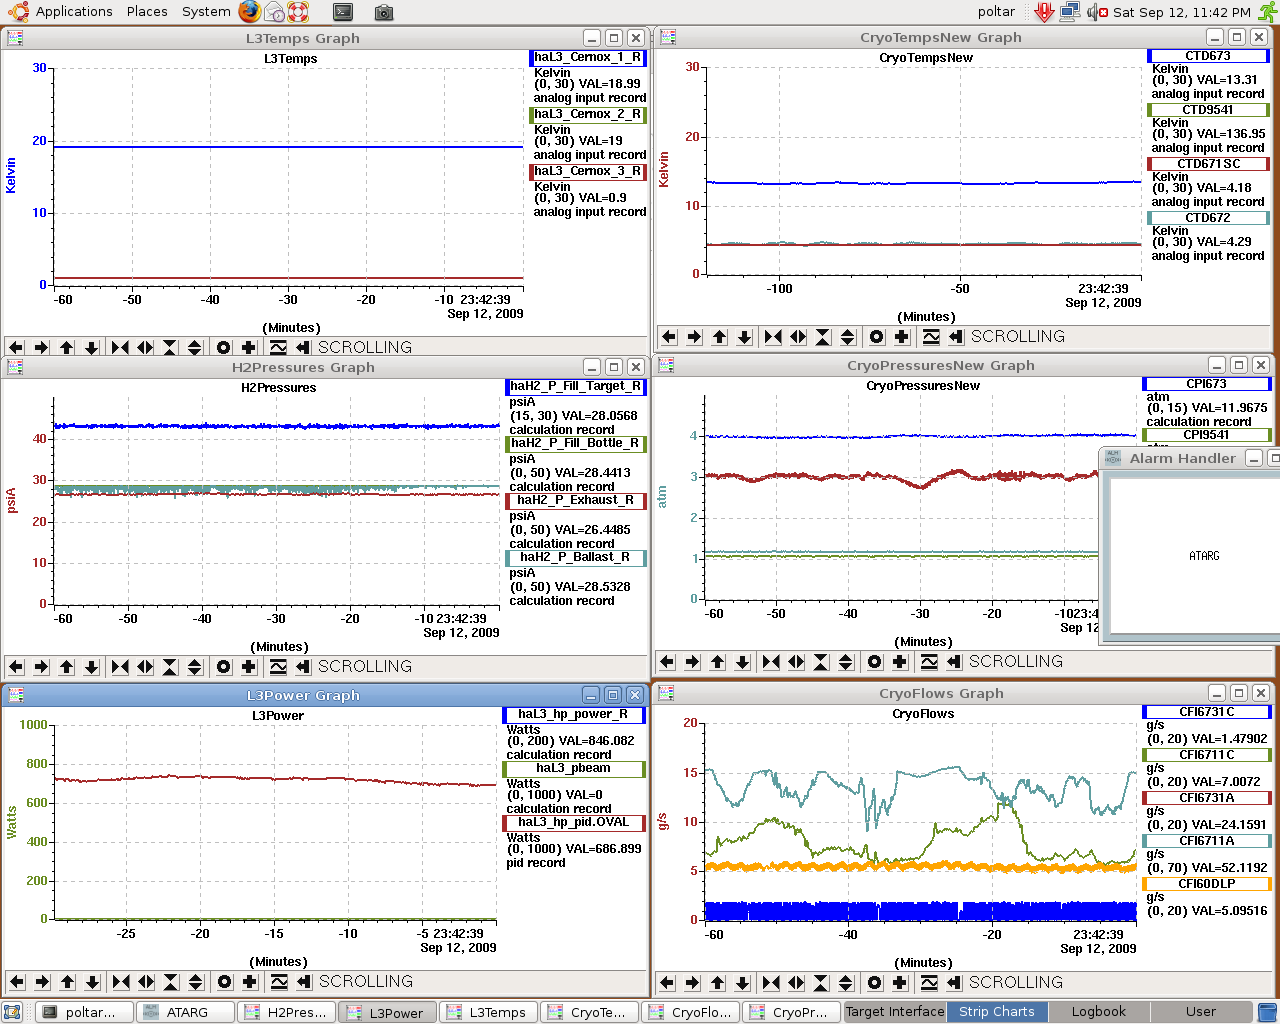Toggle auto-scroll arrow in H2Pressures toolbar

[x=303, y=666]
